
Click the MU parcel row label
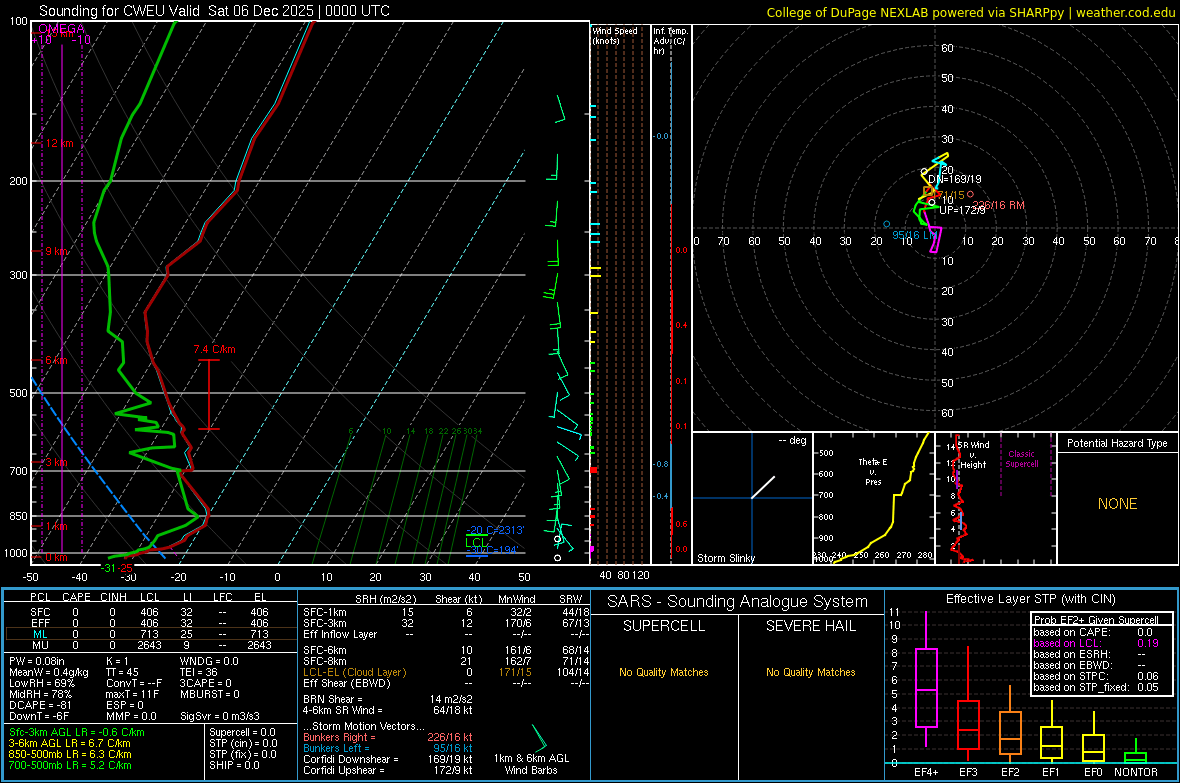coord(40,644)
